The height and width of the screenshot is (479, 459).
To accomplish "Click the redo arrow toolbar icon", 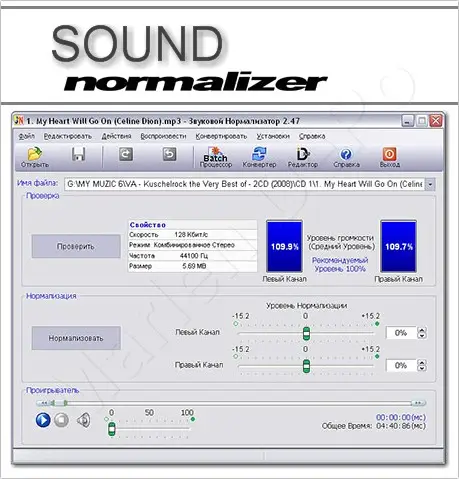I will coord(126,154).
